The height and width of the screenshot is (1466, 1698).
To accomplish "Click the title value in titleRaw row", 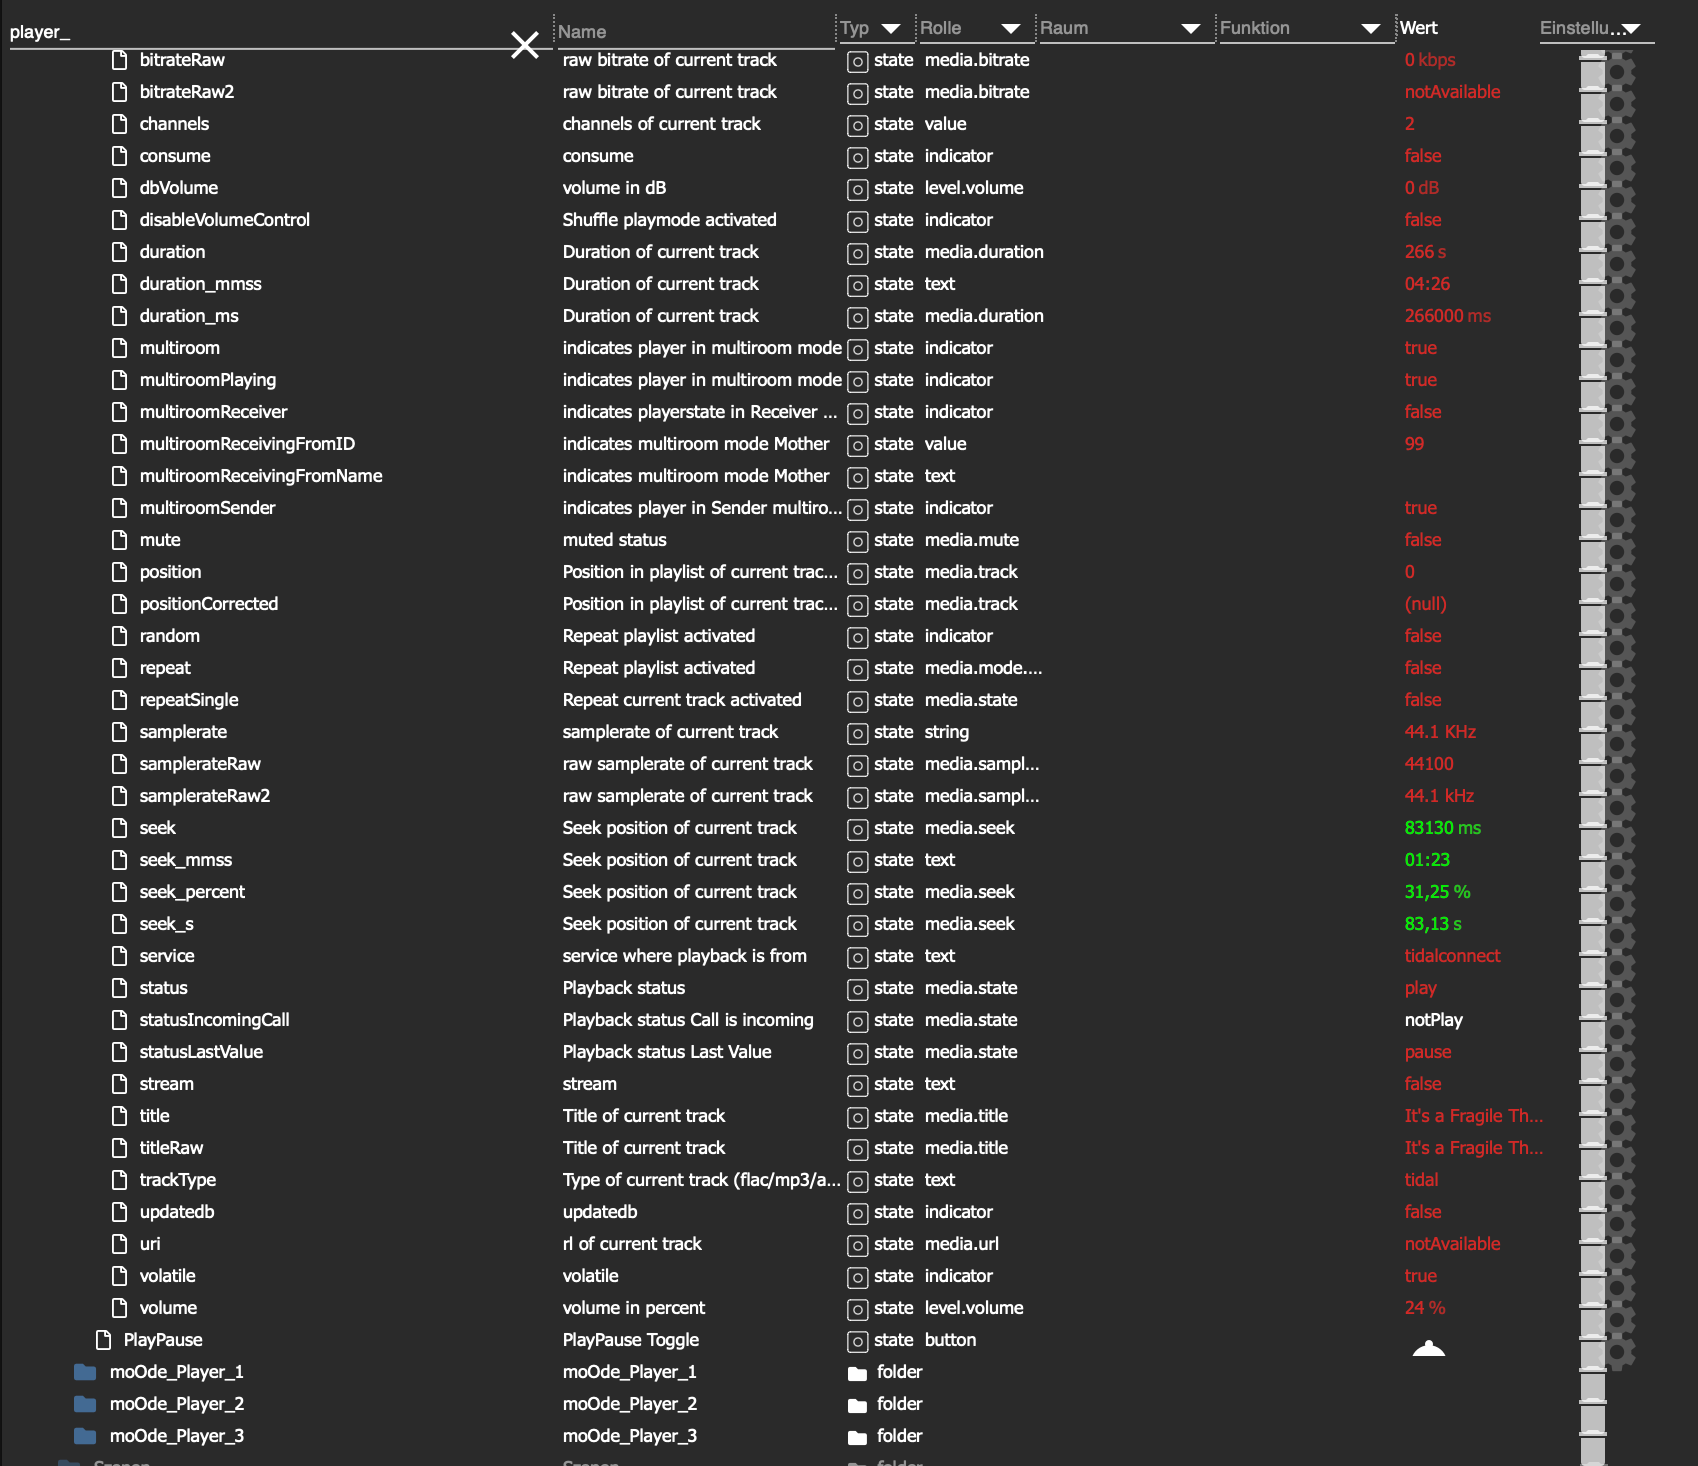I will tap(1473, 1148).
